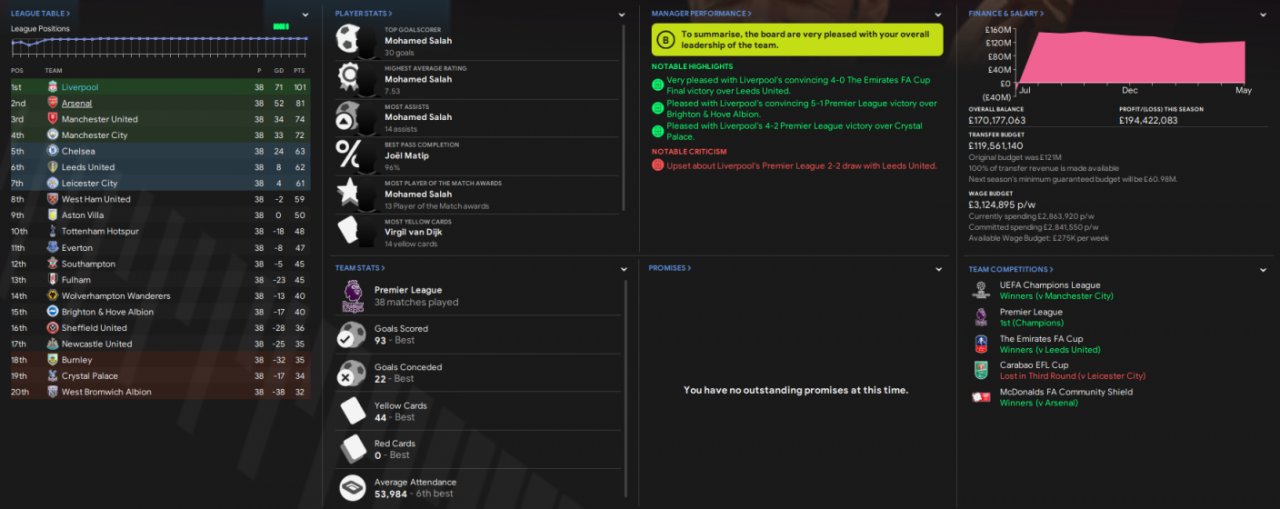Click the most yellow cards card icon
Viewport: 1280px width, 509px height.
[x=349, y=232]
